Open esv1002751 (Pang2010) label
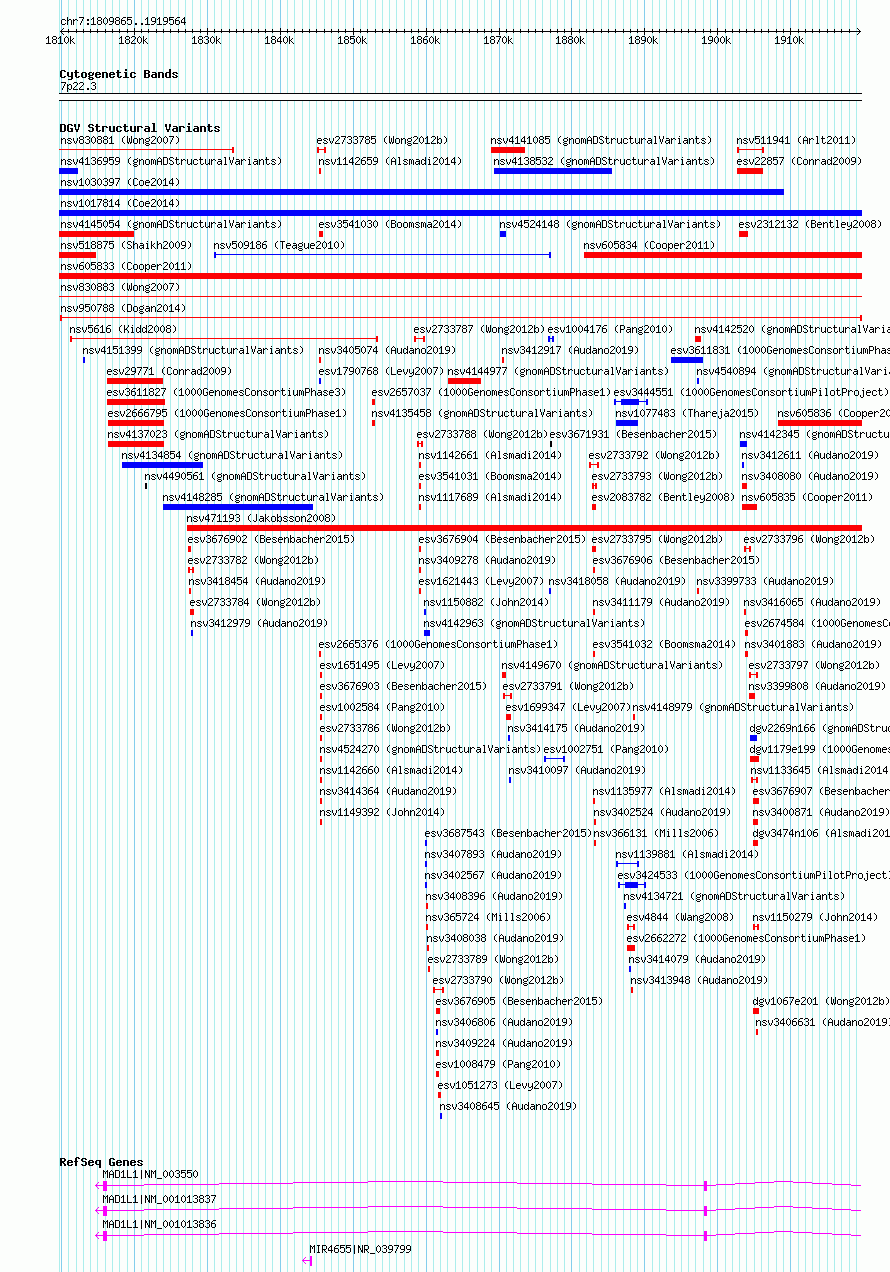 (x=606, y=749)
